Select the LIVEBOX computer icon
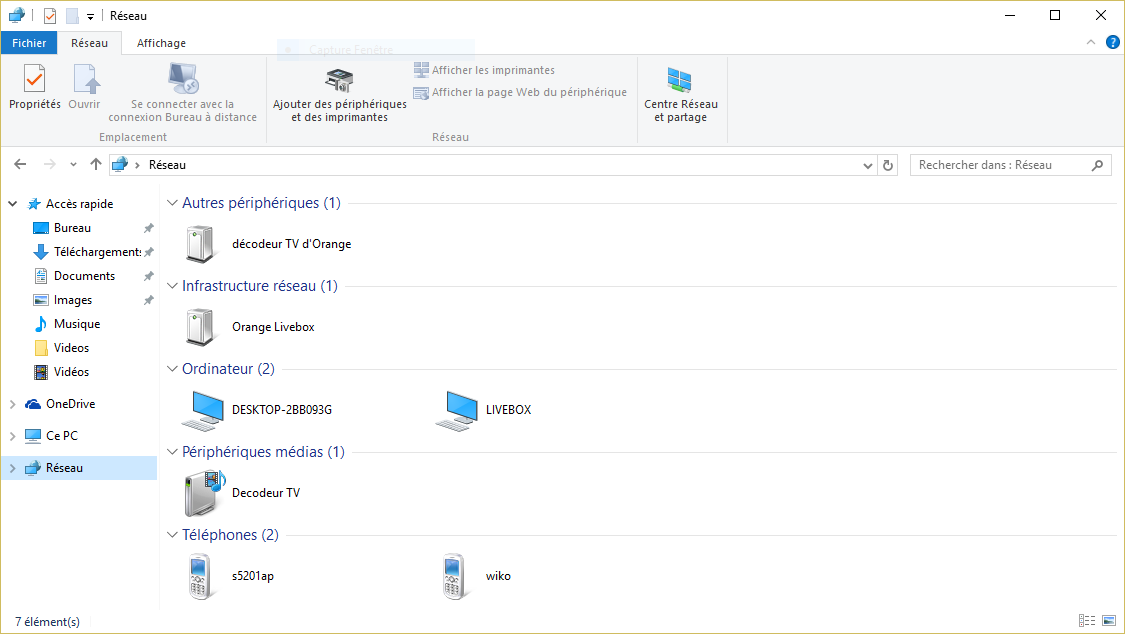The width and height of the screenshot is (1125, 634). tap(457, 410)
